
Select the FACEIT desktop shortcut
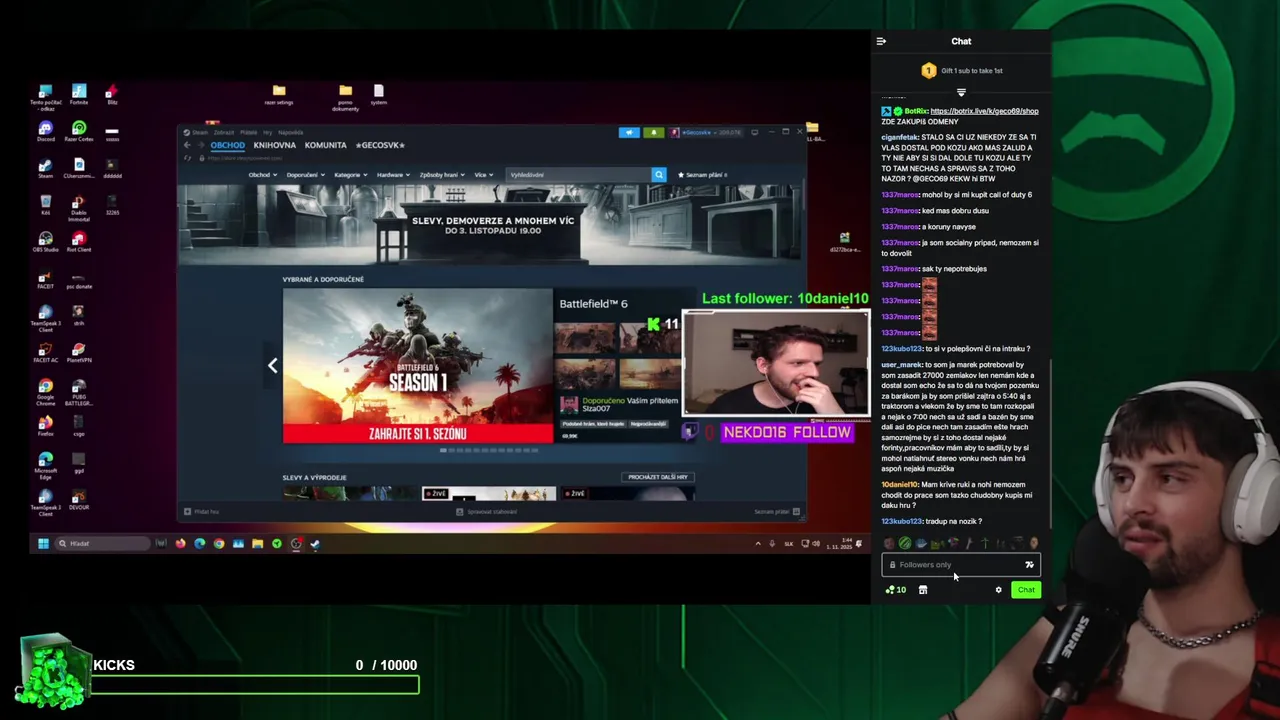45,279
